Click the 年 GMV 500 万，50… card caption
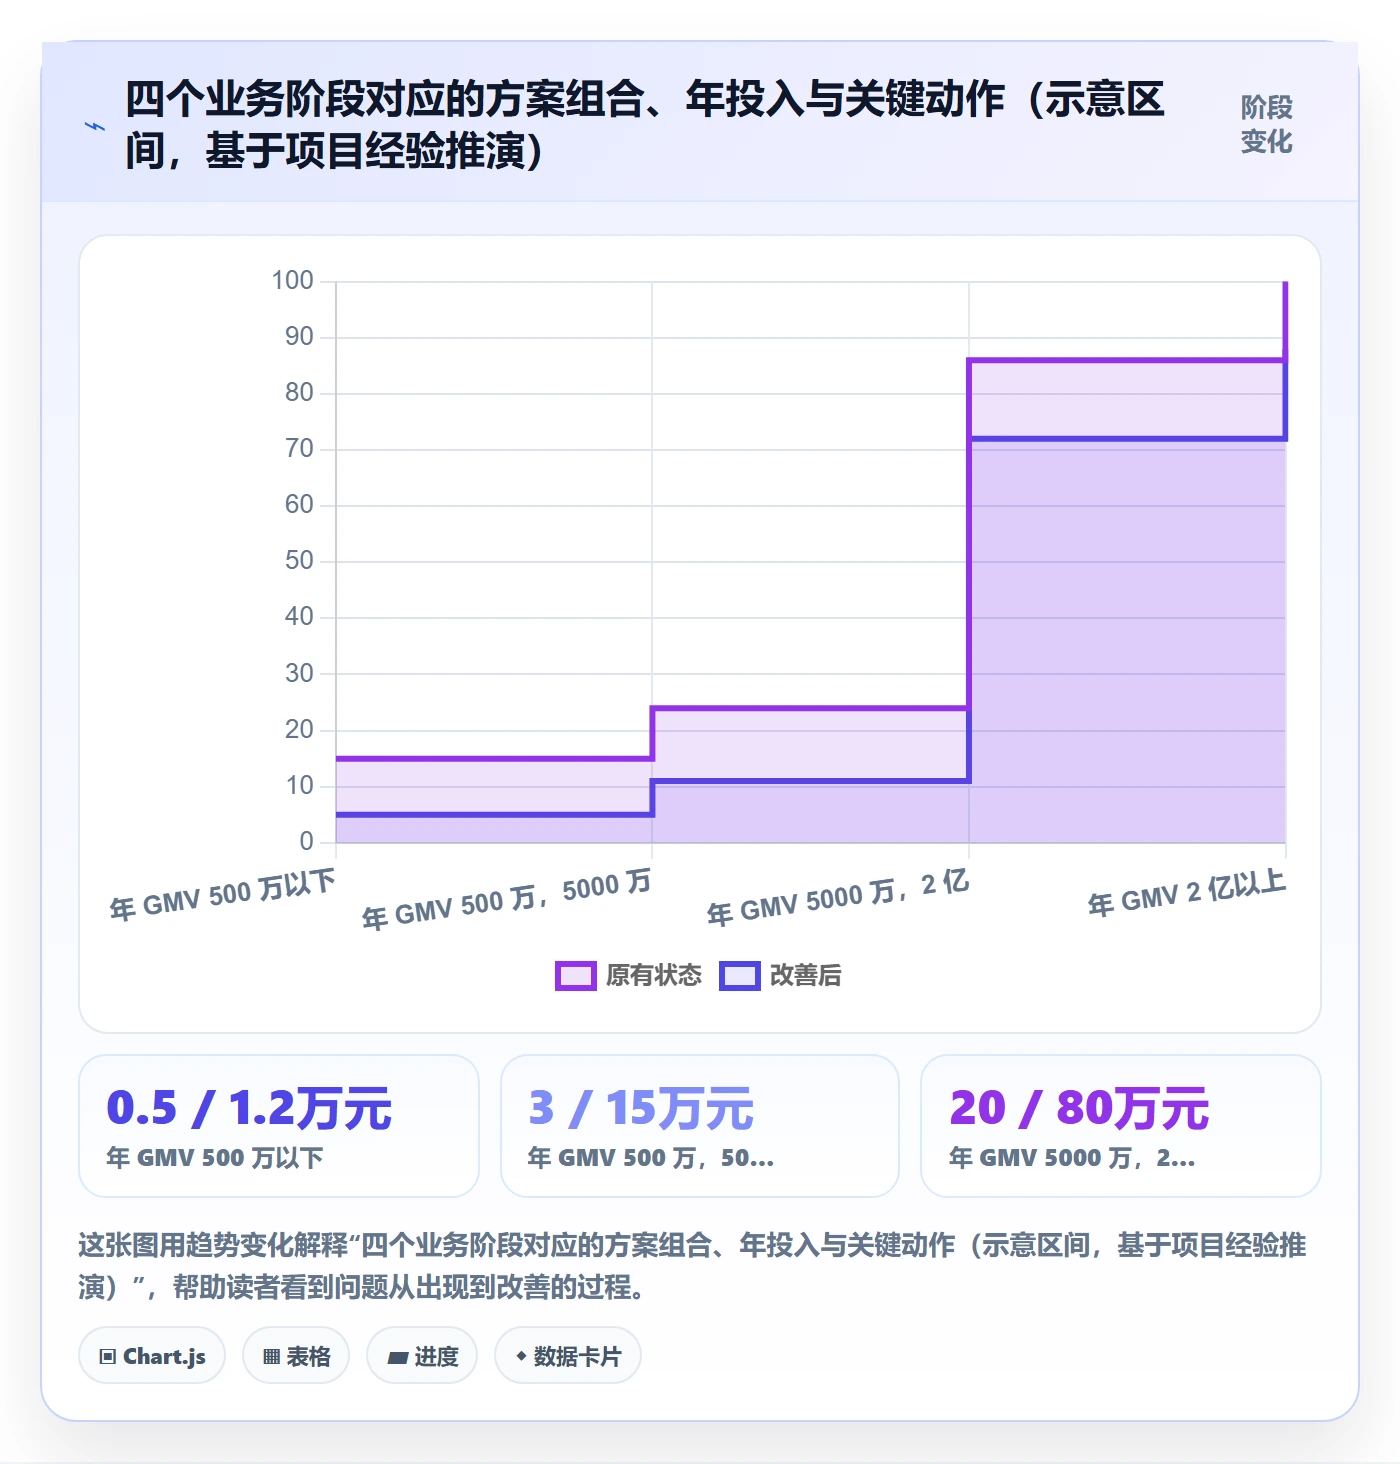This screenshot has width=1400, height=1464. tap(651, 1158)
